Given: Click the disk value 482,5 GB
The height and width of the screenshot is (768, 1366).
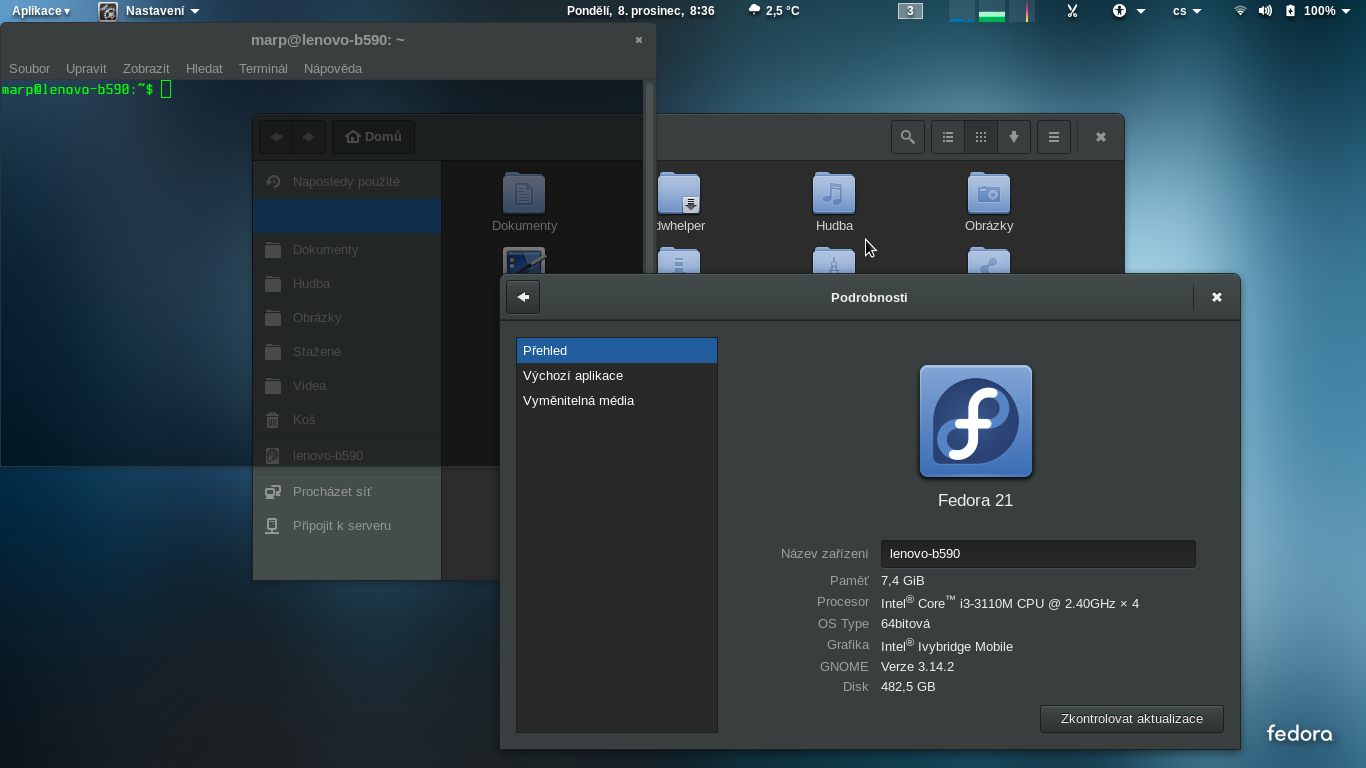Looking at the screenshot, I should click(909, 687).
